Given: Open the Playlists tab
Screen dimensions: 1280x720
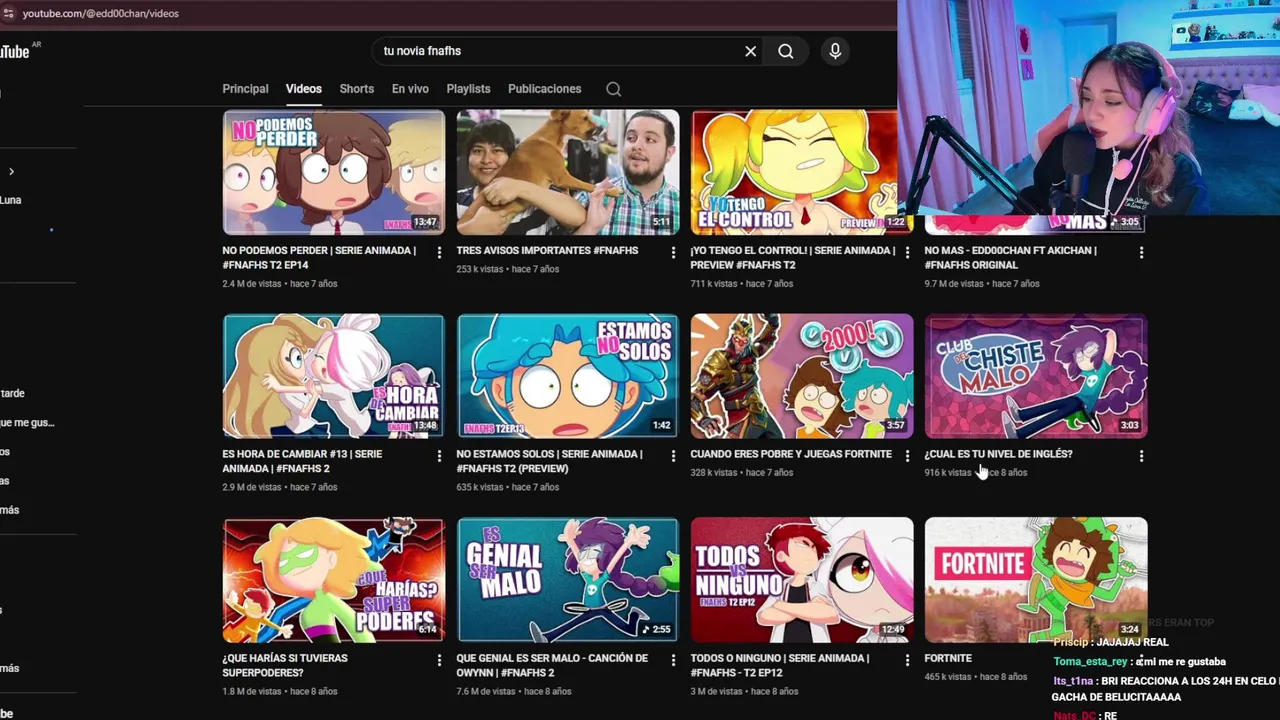Looking at the screenshot, I should (x=468, y=89).
